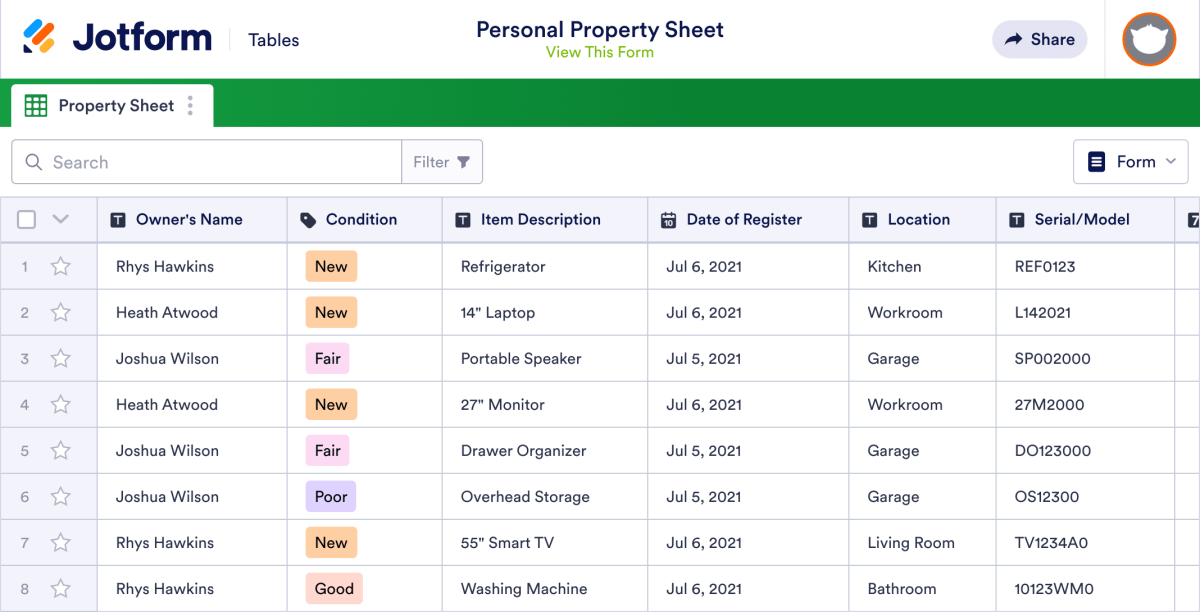Click inside the Search field
This screenshot has width=1200, height=612.
(x=150, y=161)
